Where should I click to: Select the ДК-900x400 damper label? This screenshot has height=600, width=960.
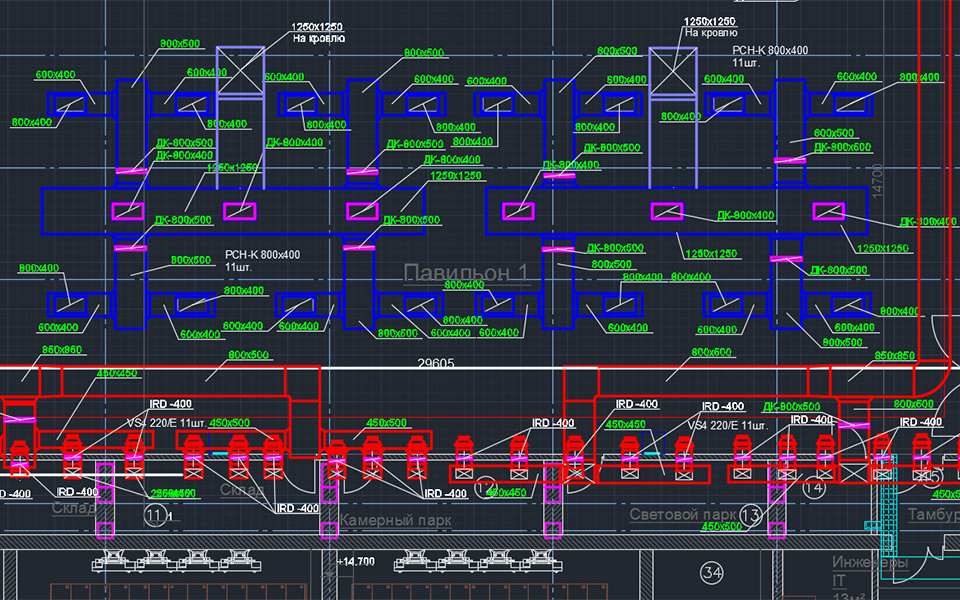[745, 215]
